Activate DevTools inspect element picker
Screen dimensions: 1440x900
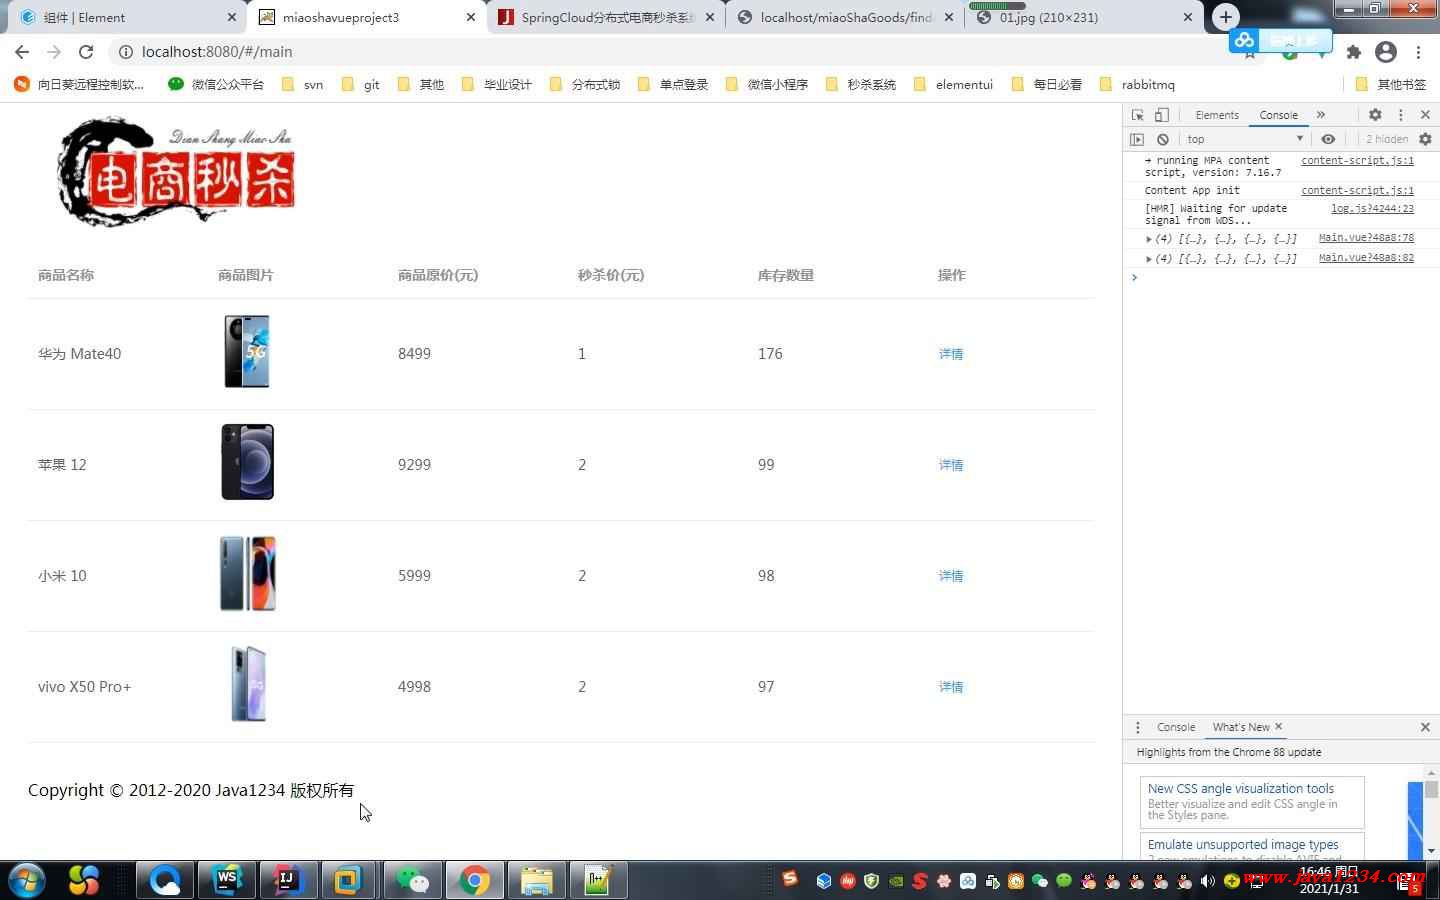pos(1138,115)
